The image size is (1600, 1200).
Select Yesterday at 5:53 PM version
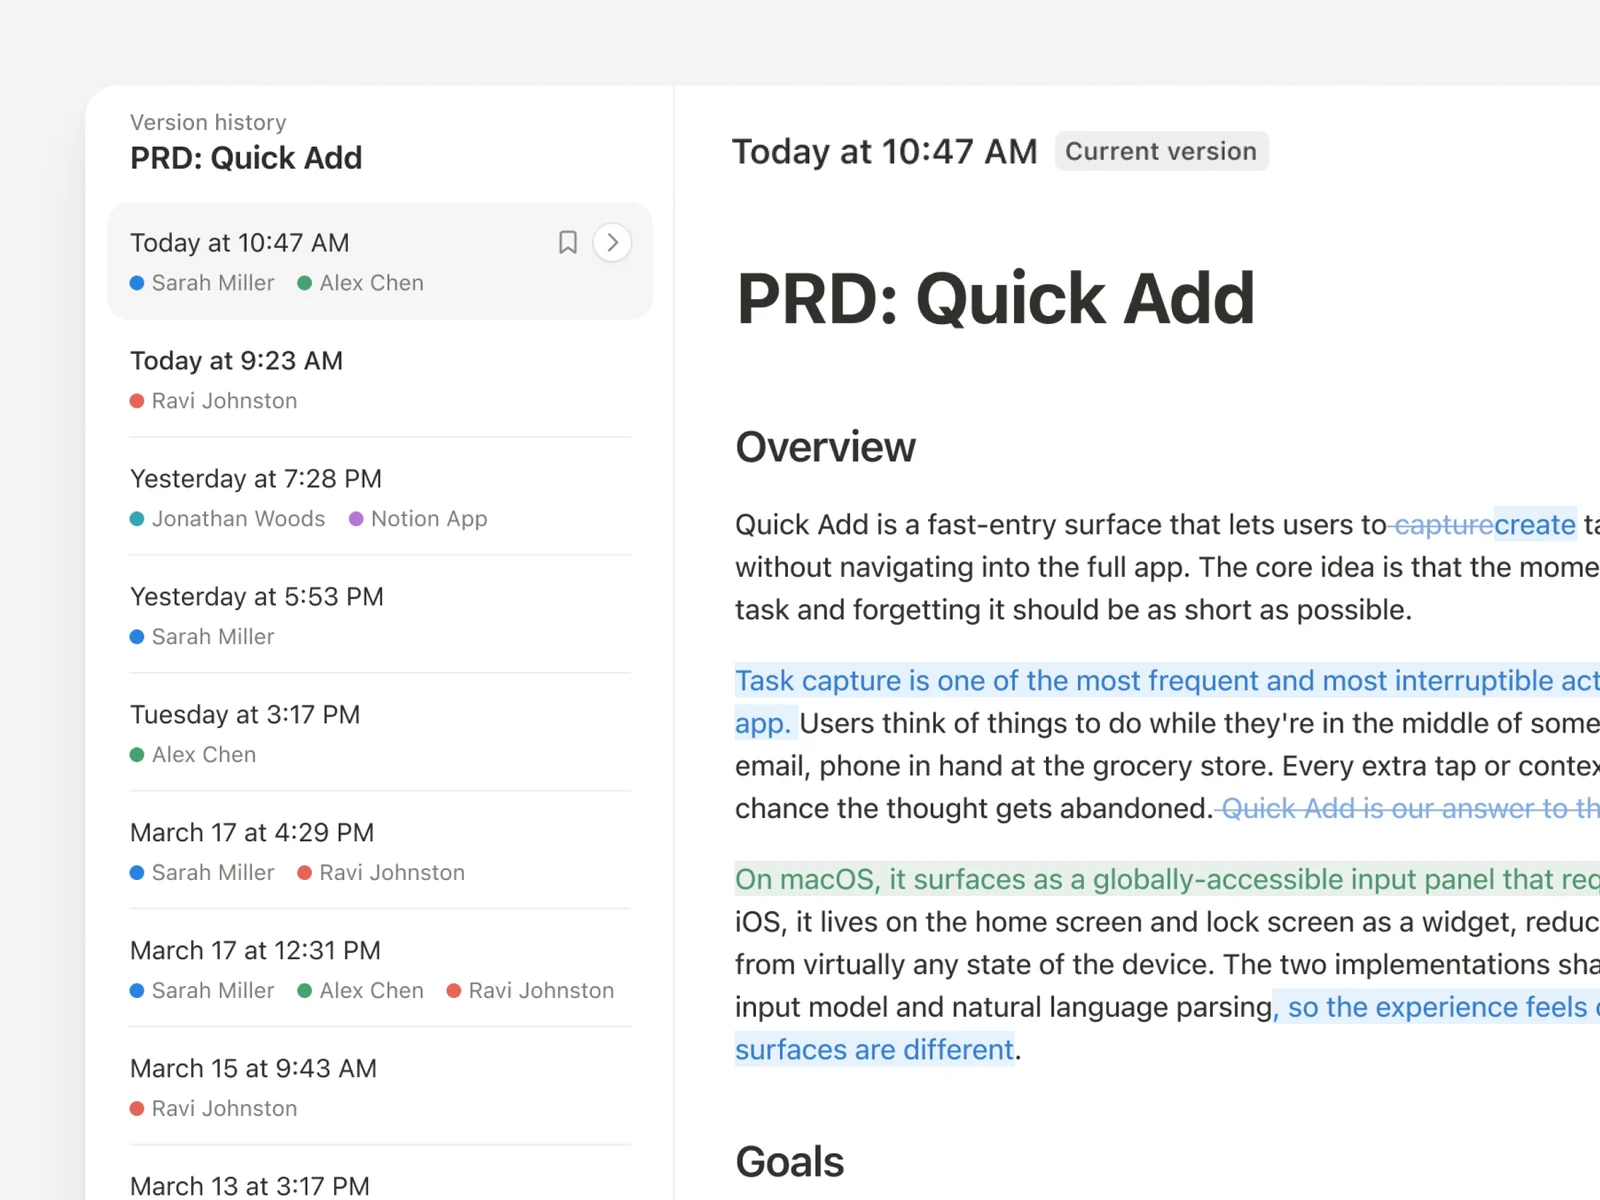coord(380,615)
